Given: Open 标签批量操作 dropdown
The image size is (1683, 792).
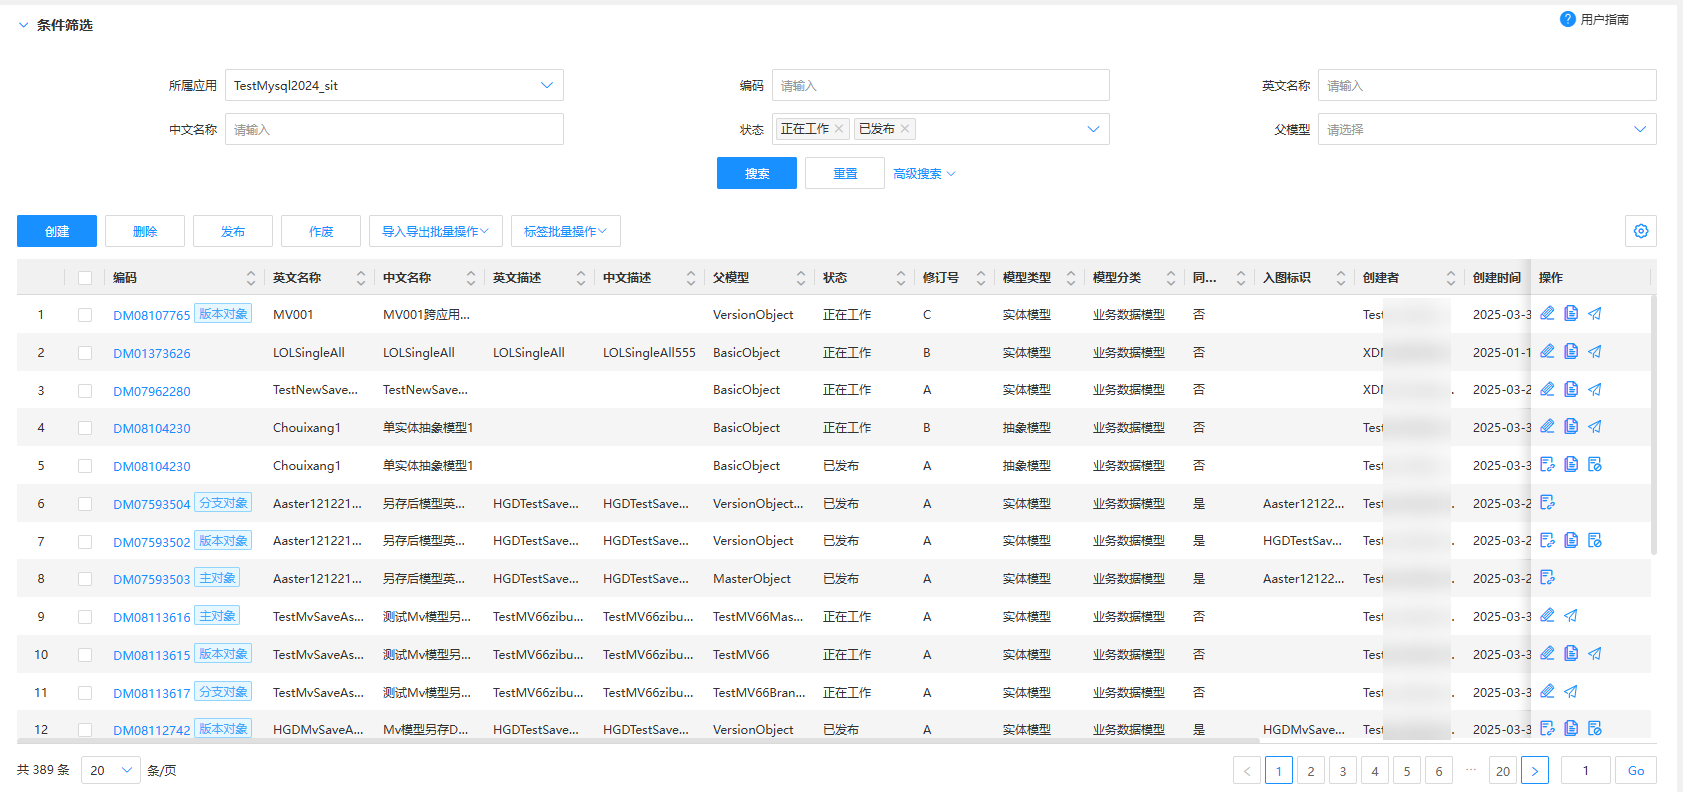Looking at the screenshot, I should pos(565,231).
